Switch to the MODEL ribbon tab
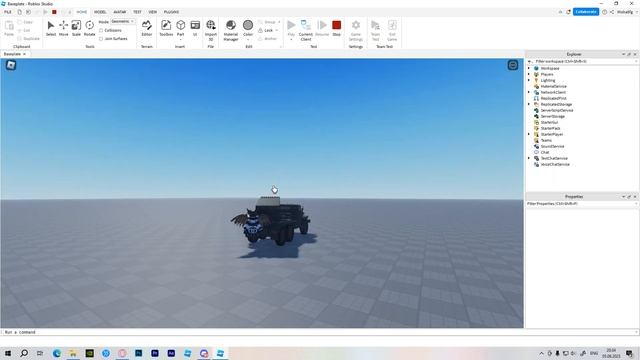 [x=100, y=12]
